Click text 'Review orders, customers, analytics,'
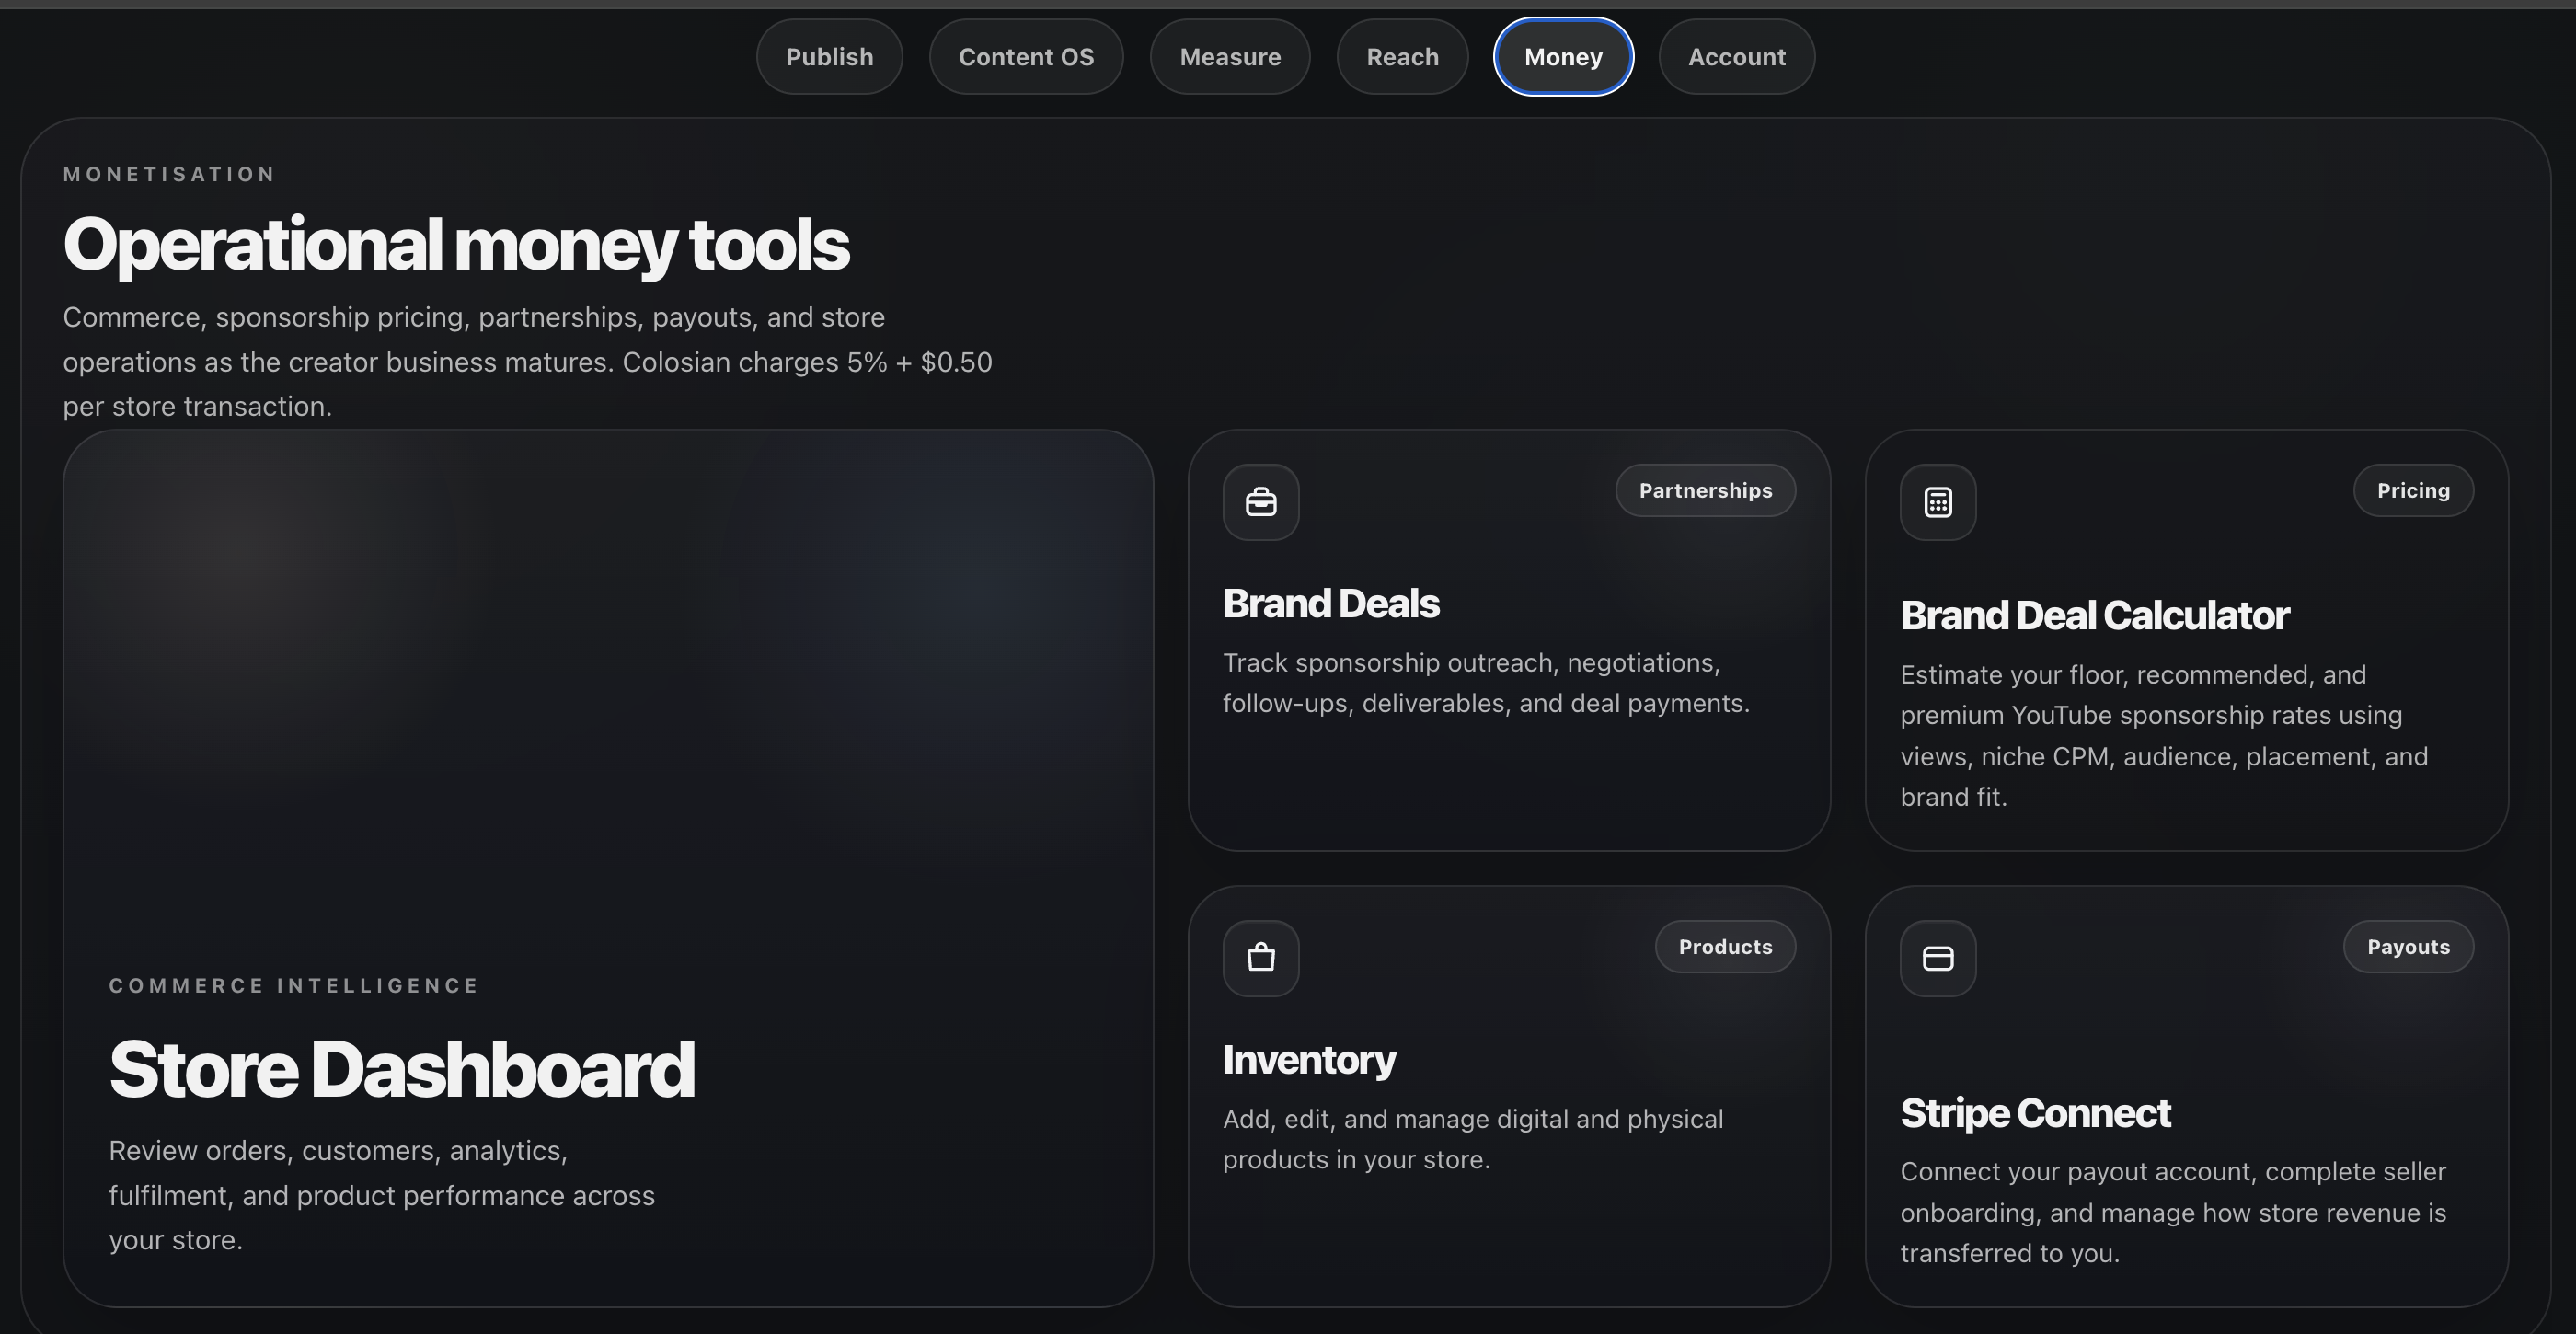The image size is (2576, 1334). coord(338,1151)
